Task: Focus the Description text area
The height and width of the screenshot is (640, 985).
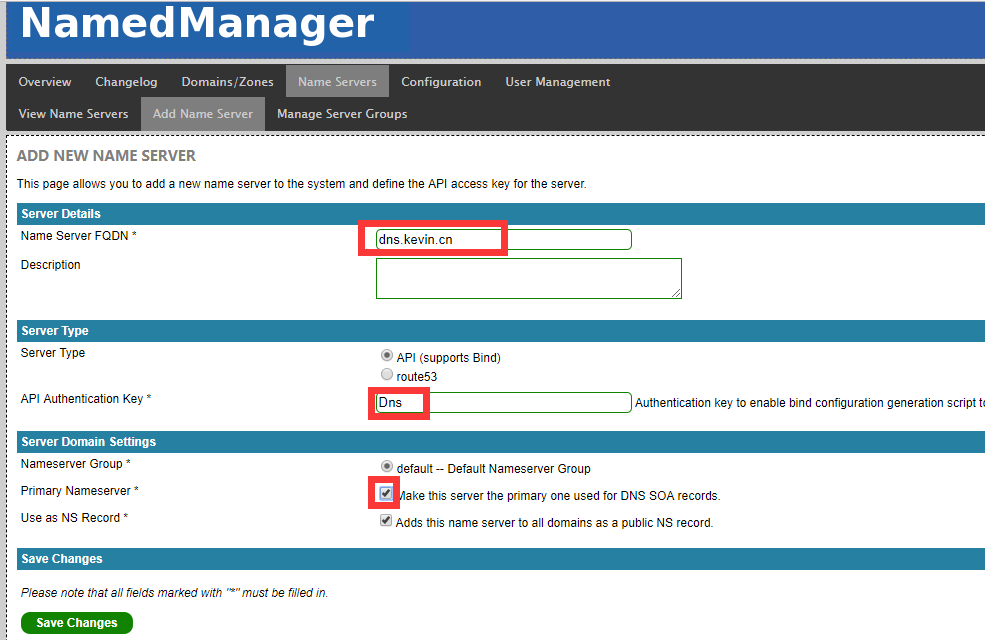Action: point(528,278)
